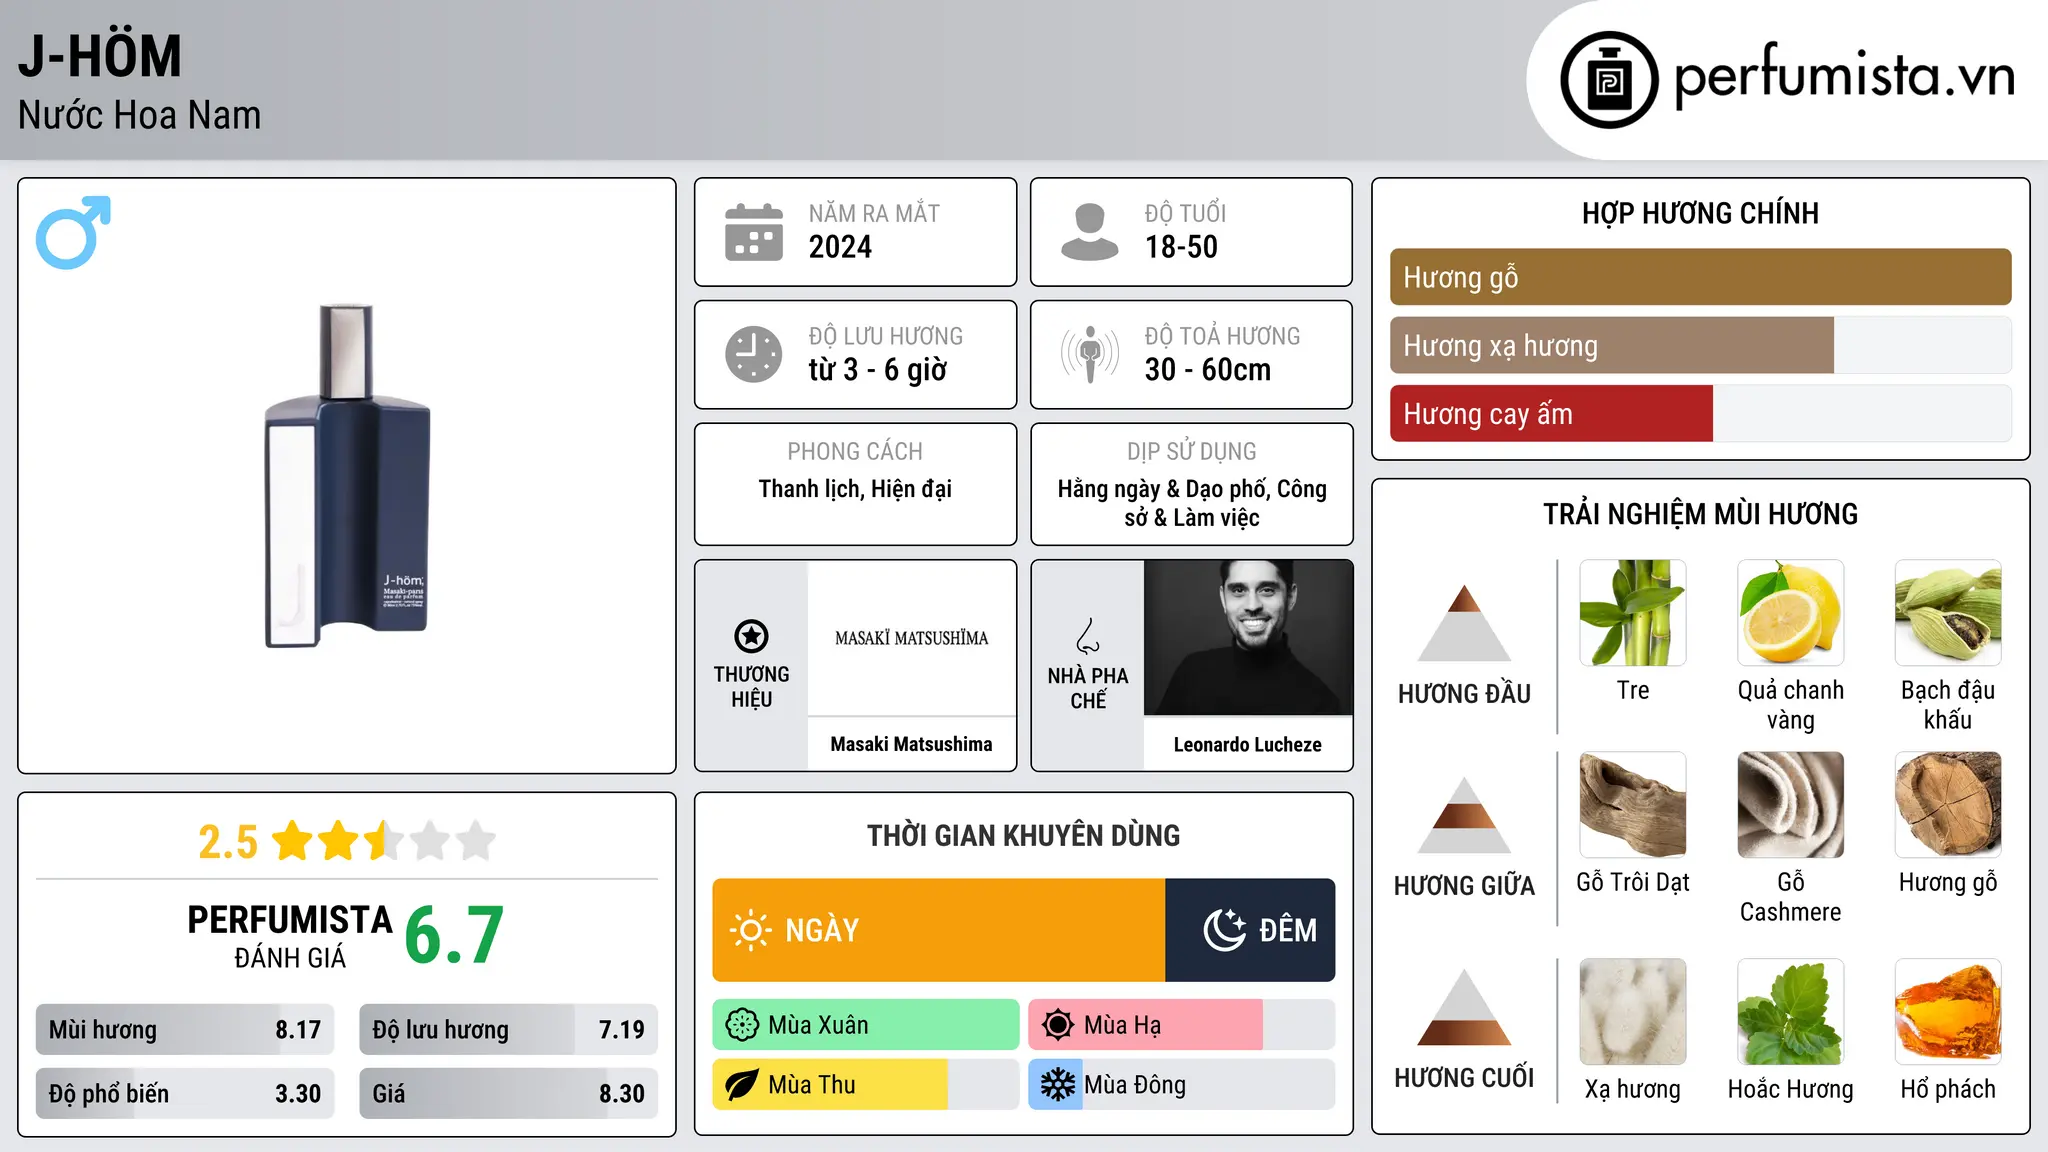The height and width of the screenshot is (1152, 2048).
Task: Click the star rating number 2.5
Action: [x=228, y=842]
